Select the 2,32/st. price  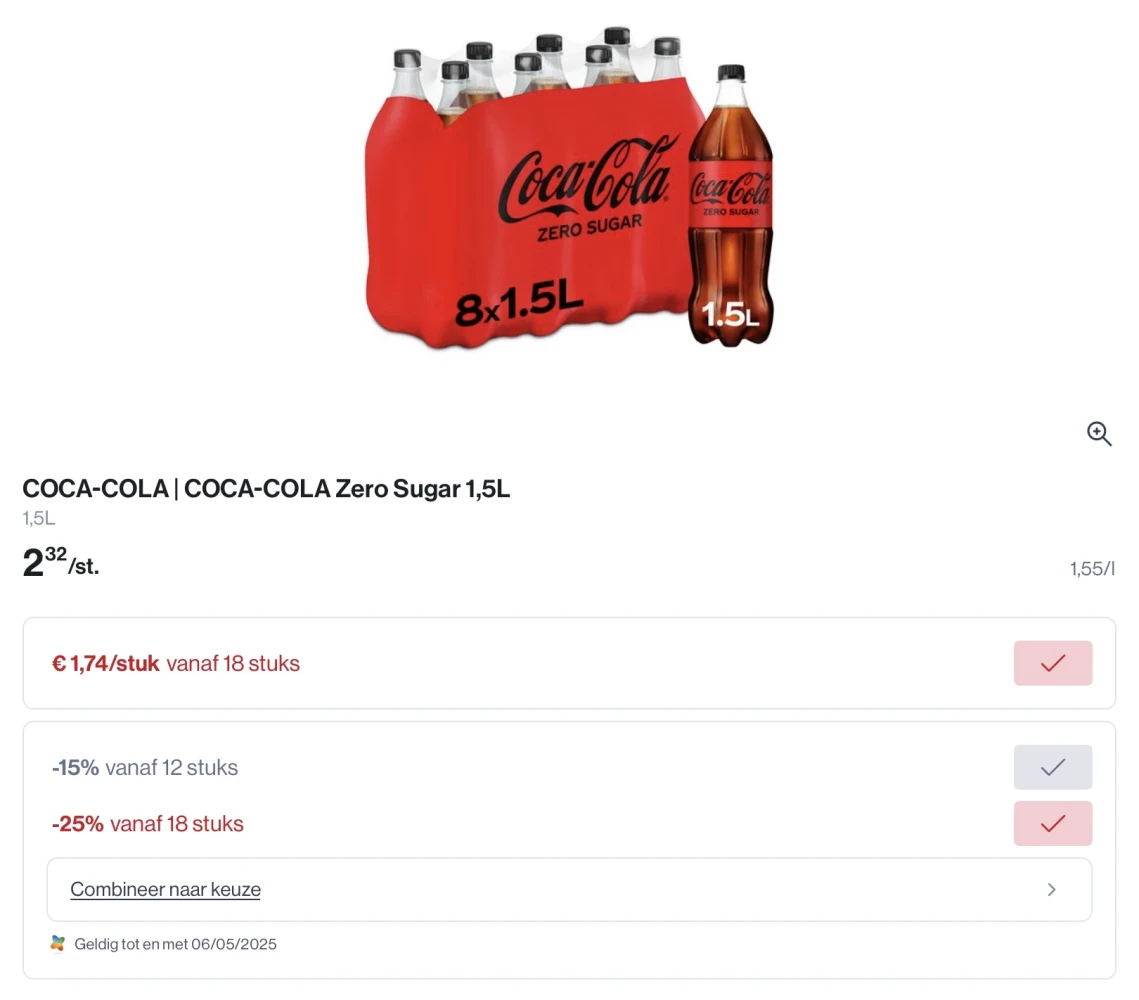pos(61,564)
